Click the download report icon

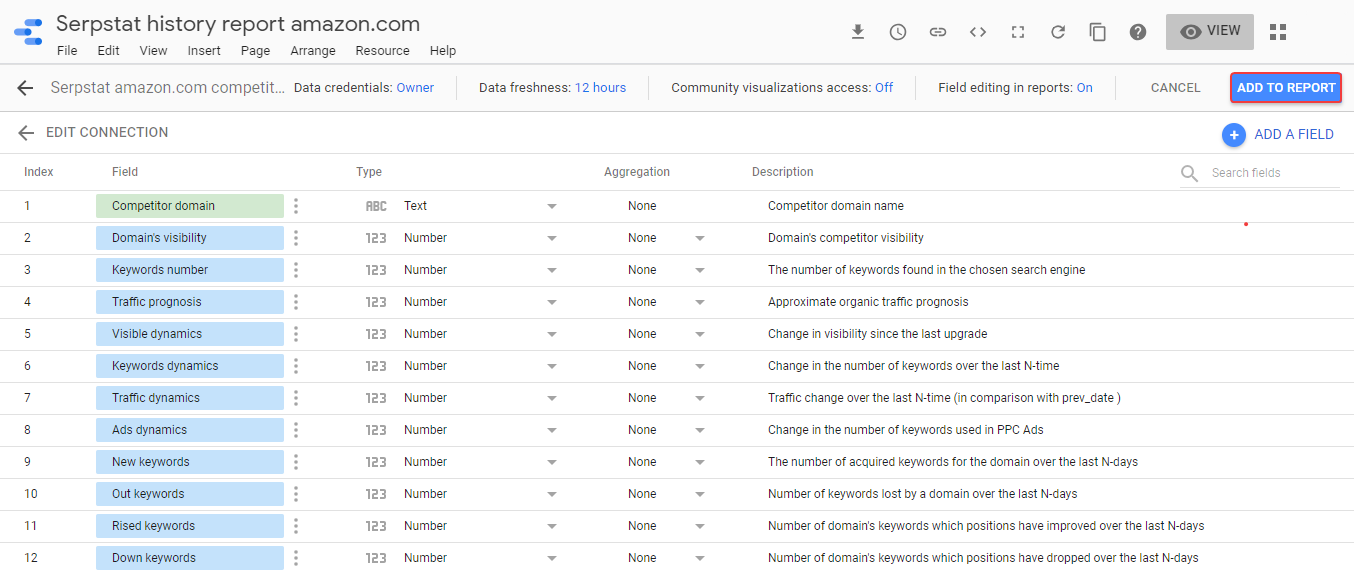click(x=858, y=32)
